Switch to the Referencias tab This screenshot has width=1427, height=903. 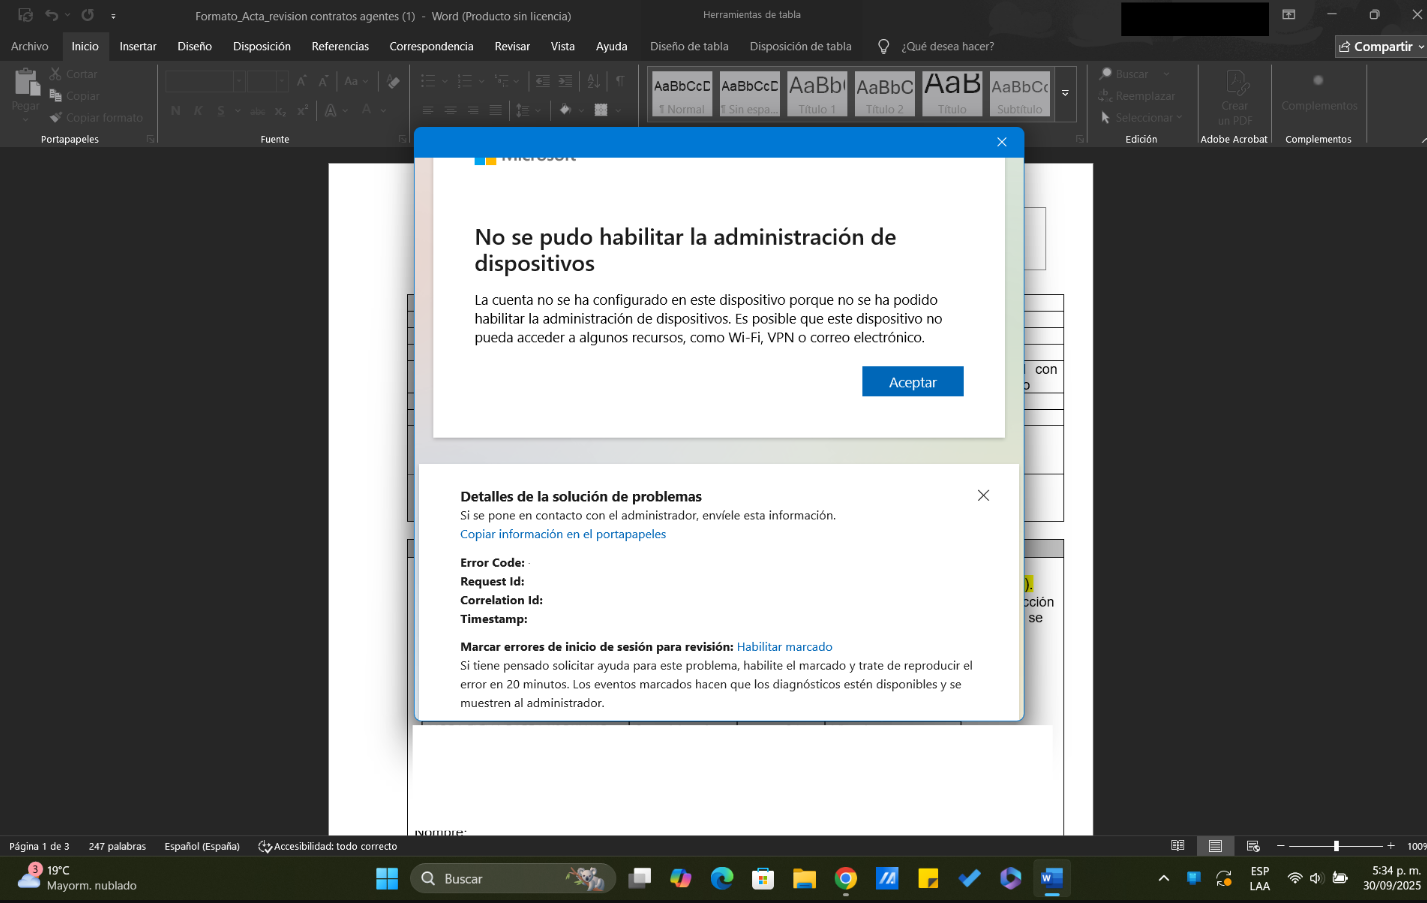340,46
